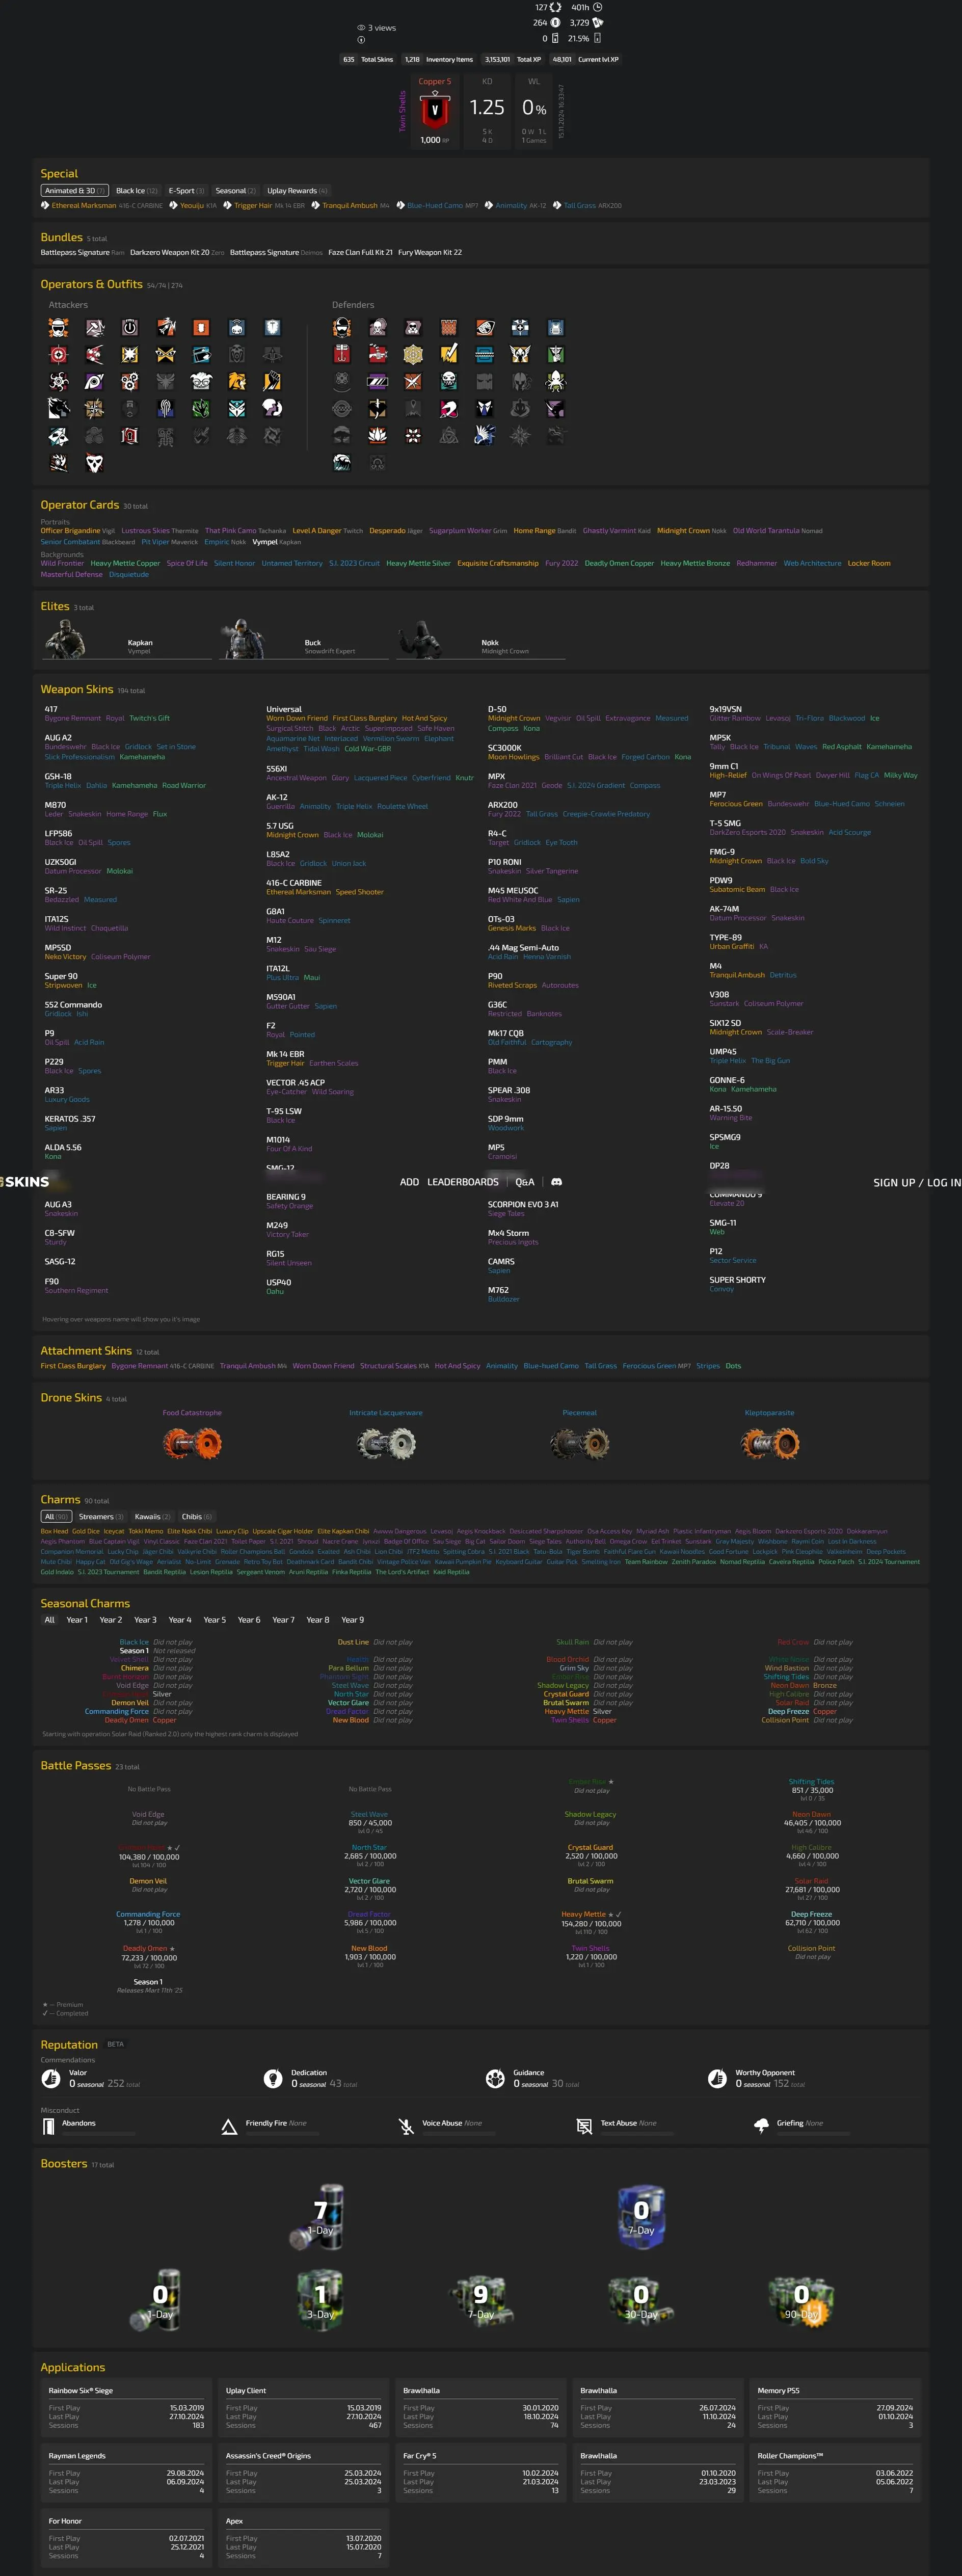Open the Yeouiju K1A skin link
The image size is (962, 2576).
pos(191,206)
